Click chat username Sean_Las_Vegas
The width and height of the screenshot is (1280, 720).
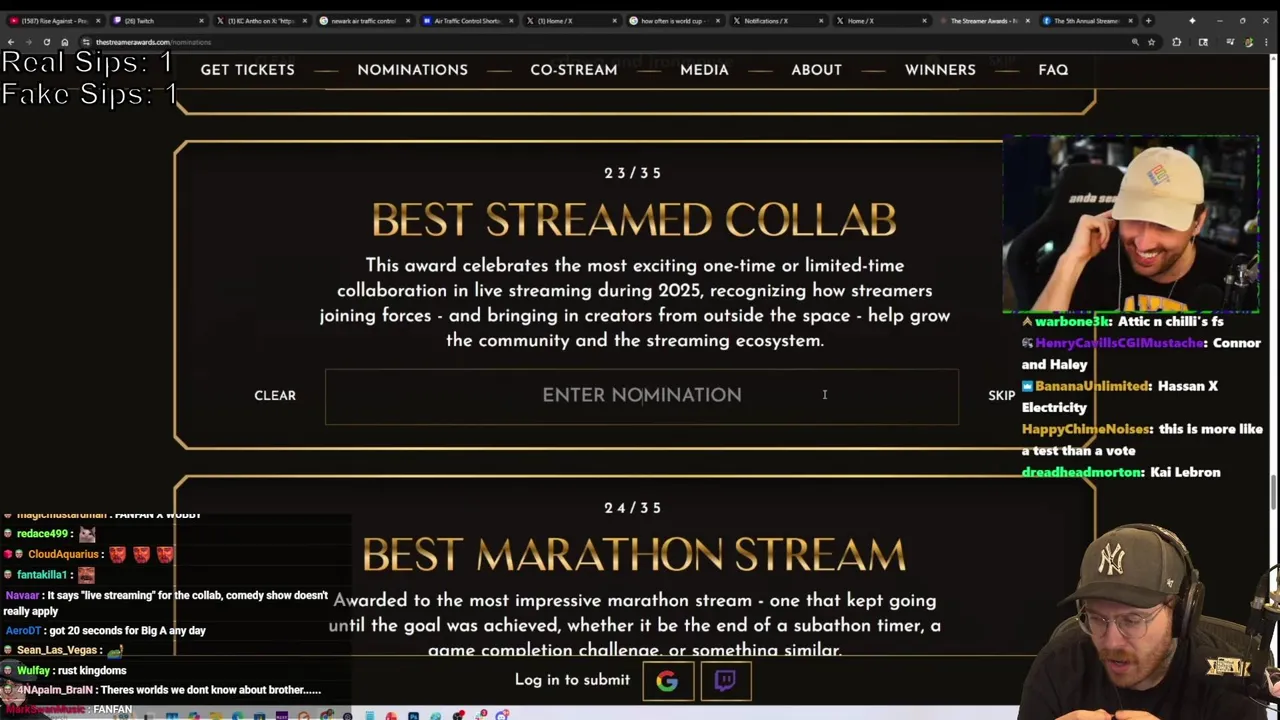[x=57, y=650]
